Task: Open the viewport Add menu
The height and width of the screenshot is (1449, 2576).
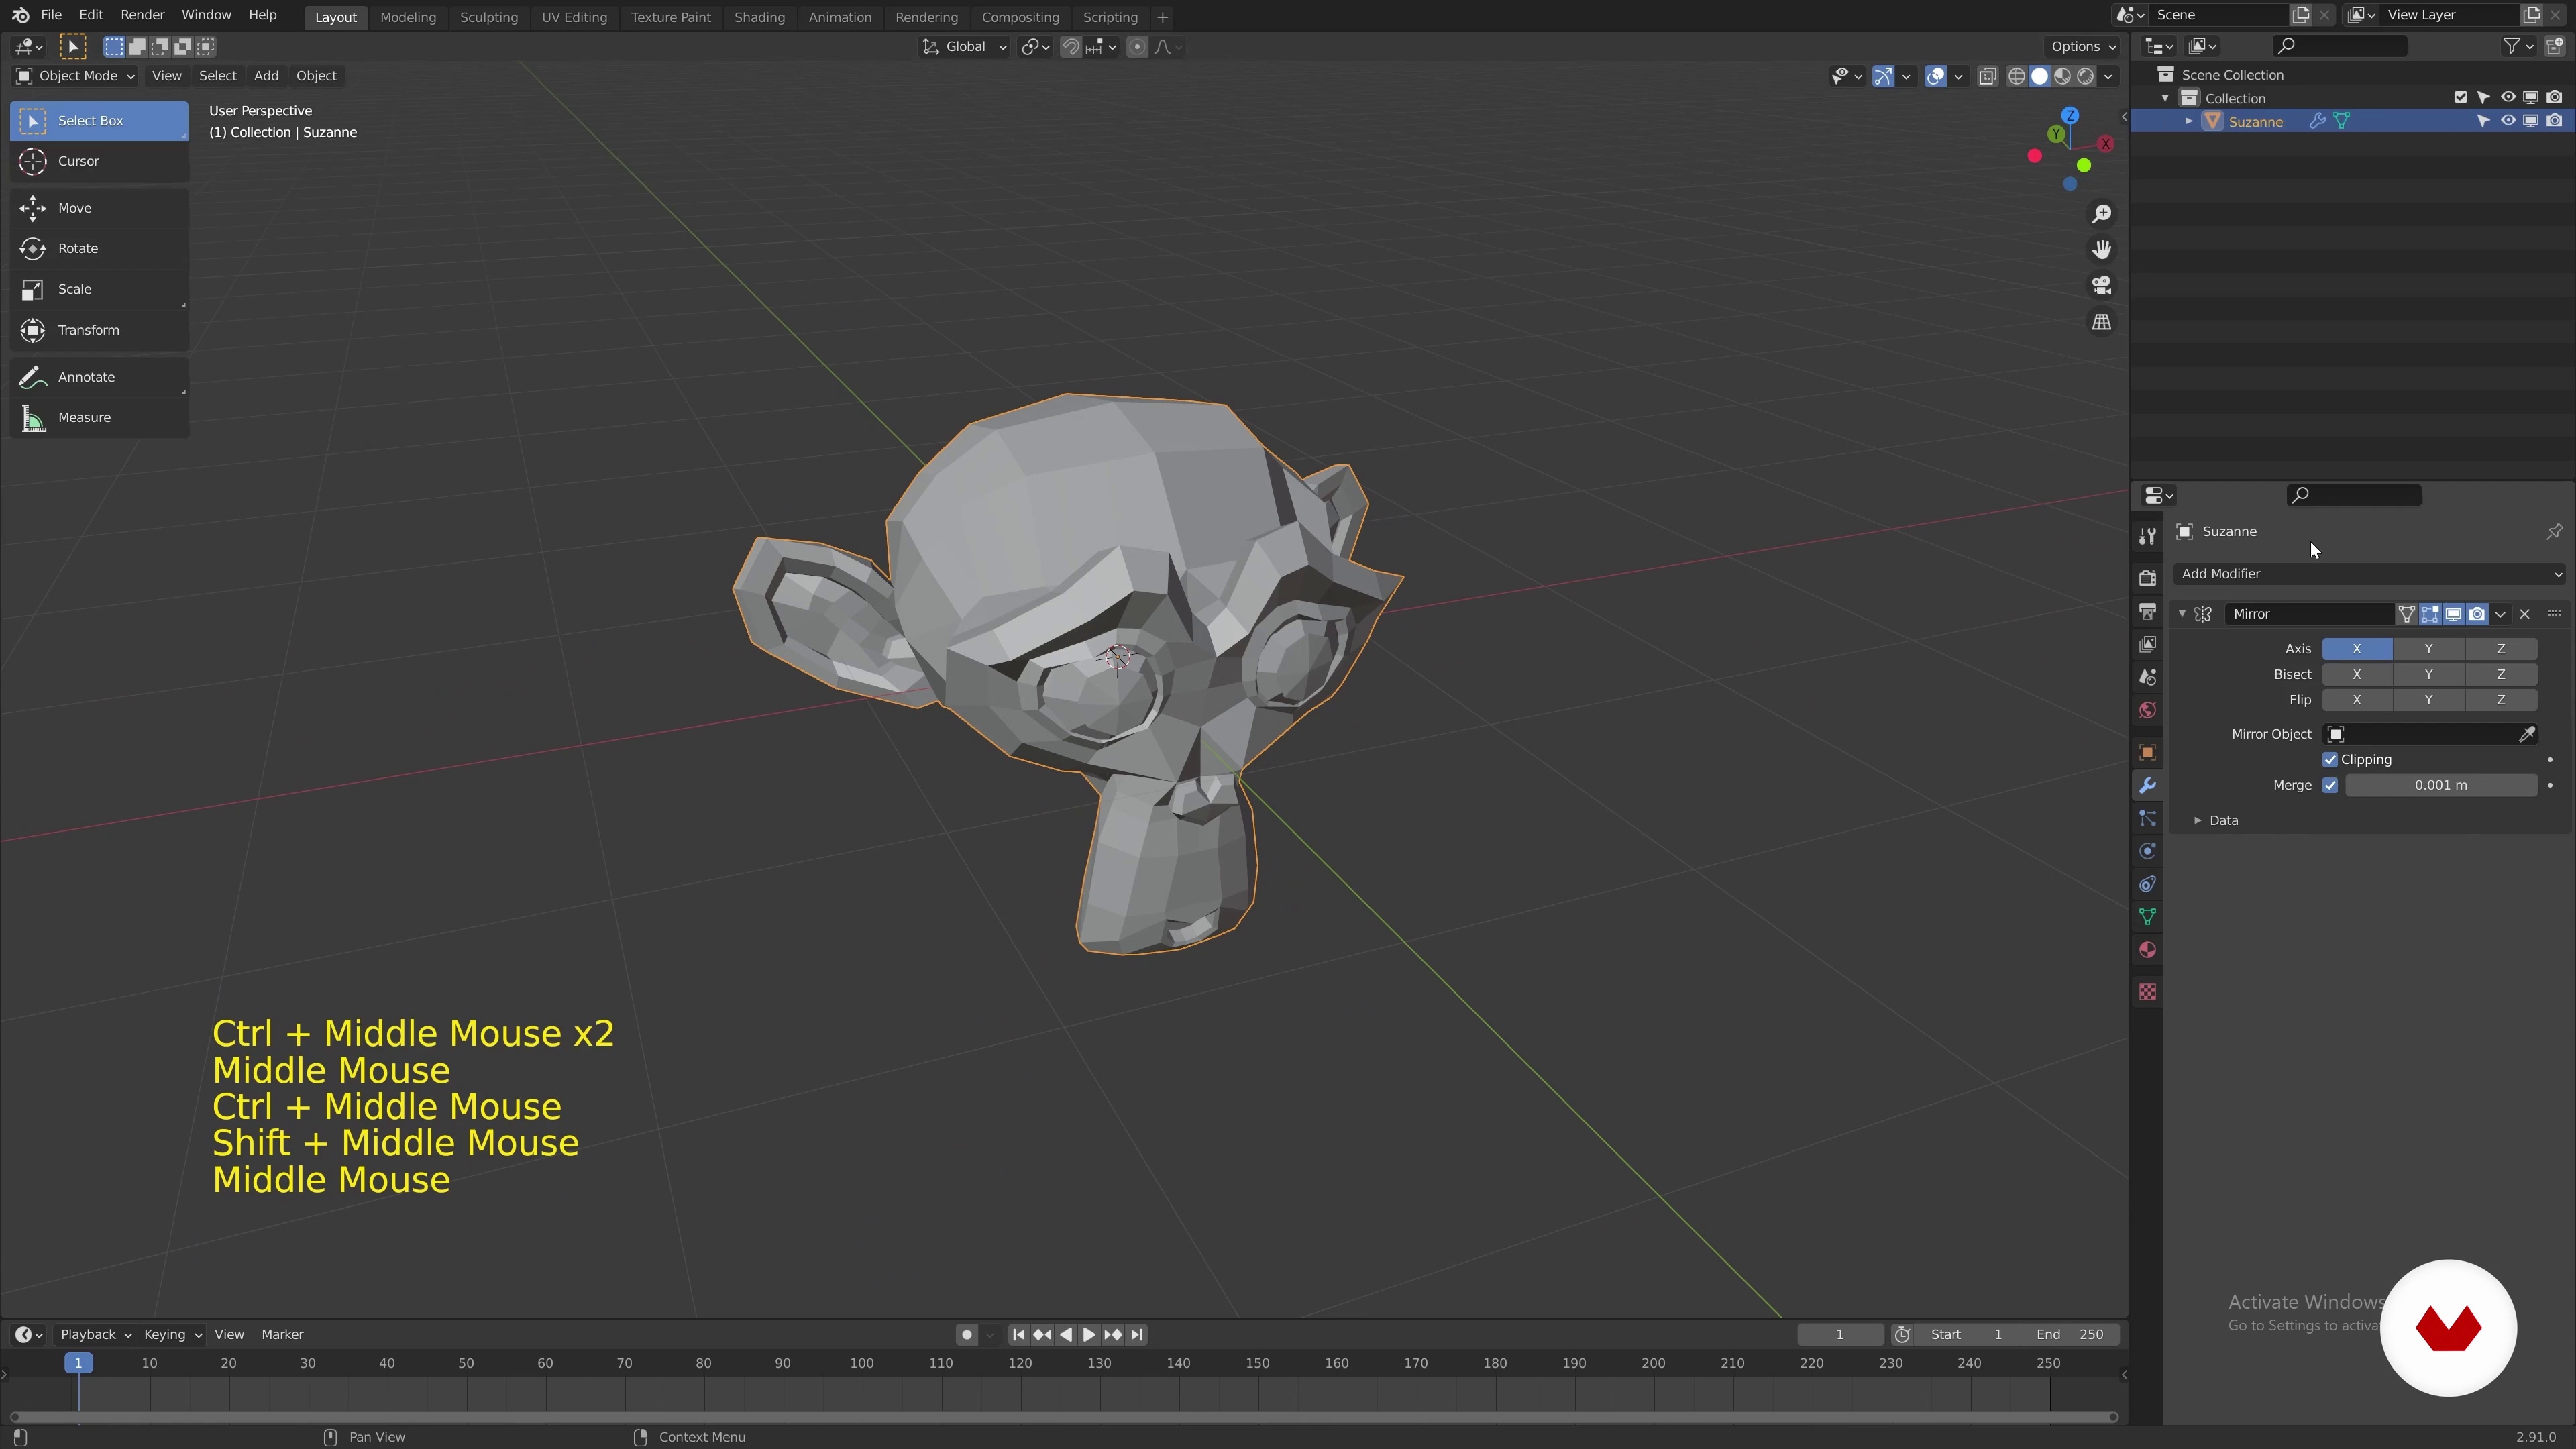Action: click(266, 76)
